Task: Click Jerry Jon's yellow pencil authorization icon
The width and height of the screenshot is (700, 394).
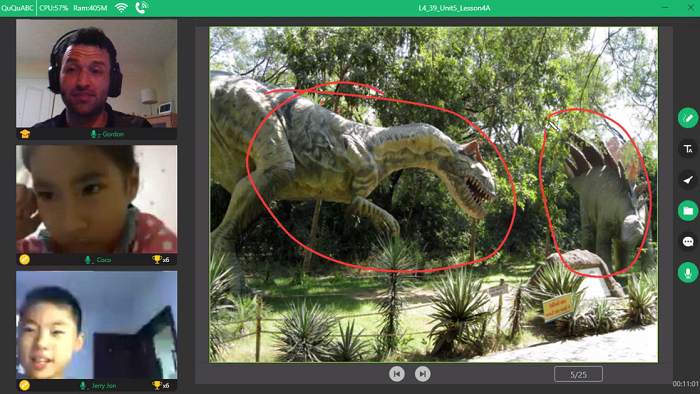Action: pyautogui.click(x=25, y=385)
